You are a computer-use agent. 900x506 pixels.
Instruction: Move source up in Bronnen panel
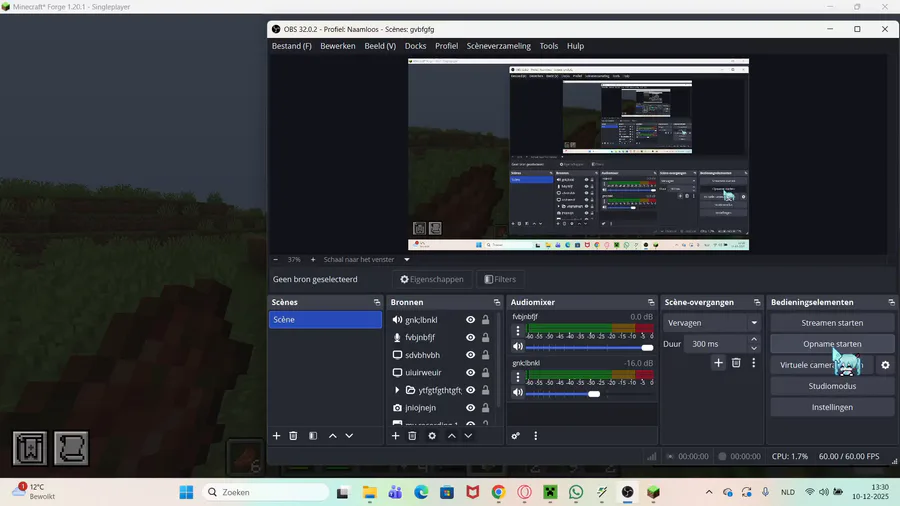[452, 436]
